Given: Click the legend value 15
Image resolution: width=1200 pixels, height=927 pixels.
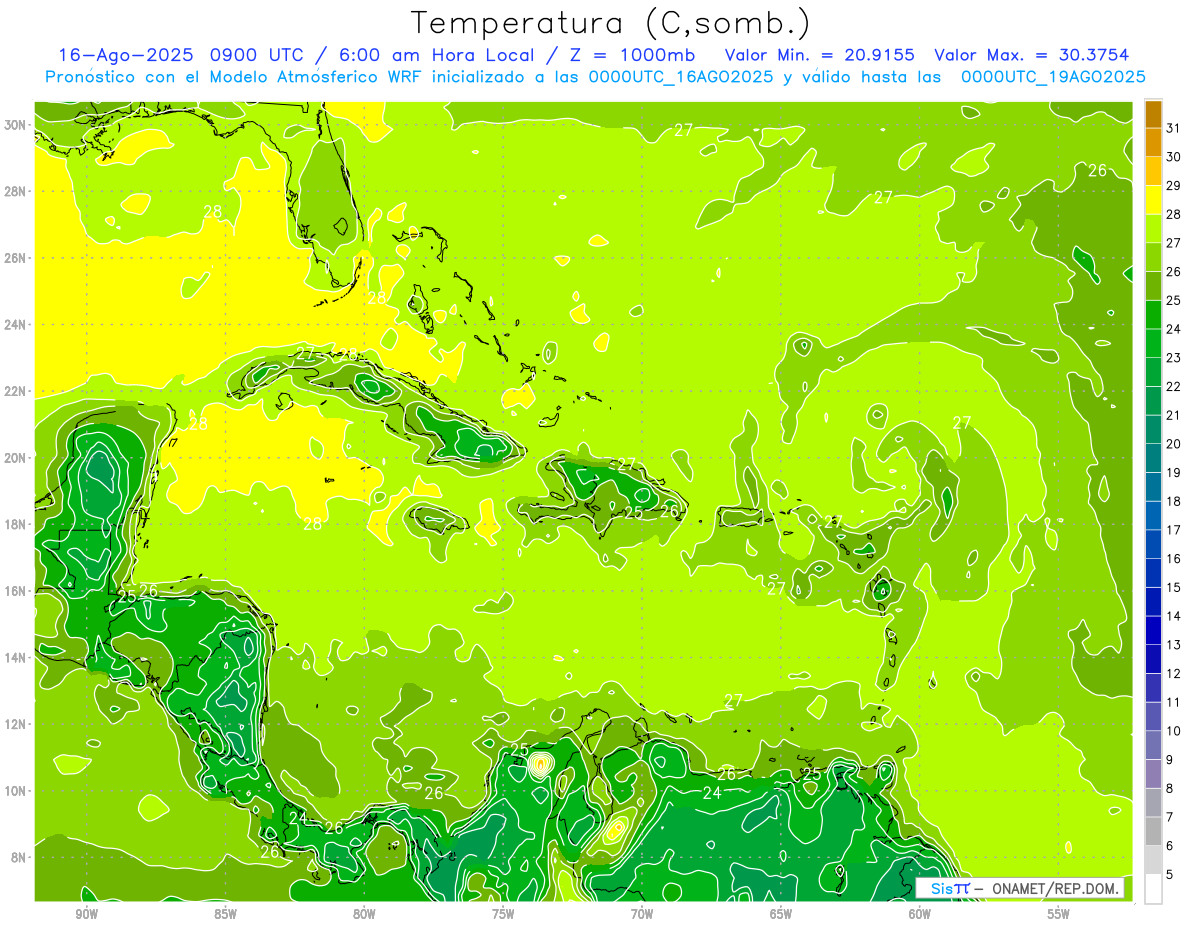Looking at the screenshot, I should tap(1174, 587).
